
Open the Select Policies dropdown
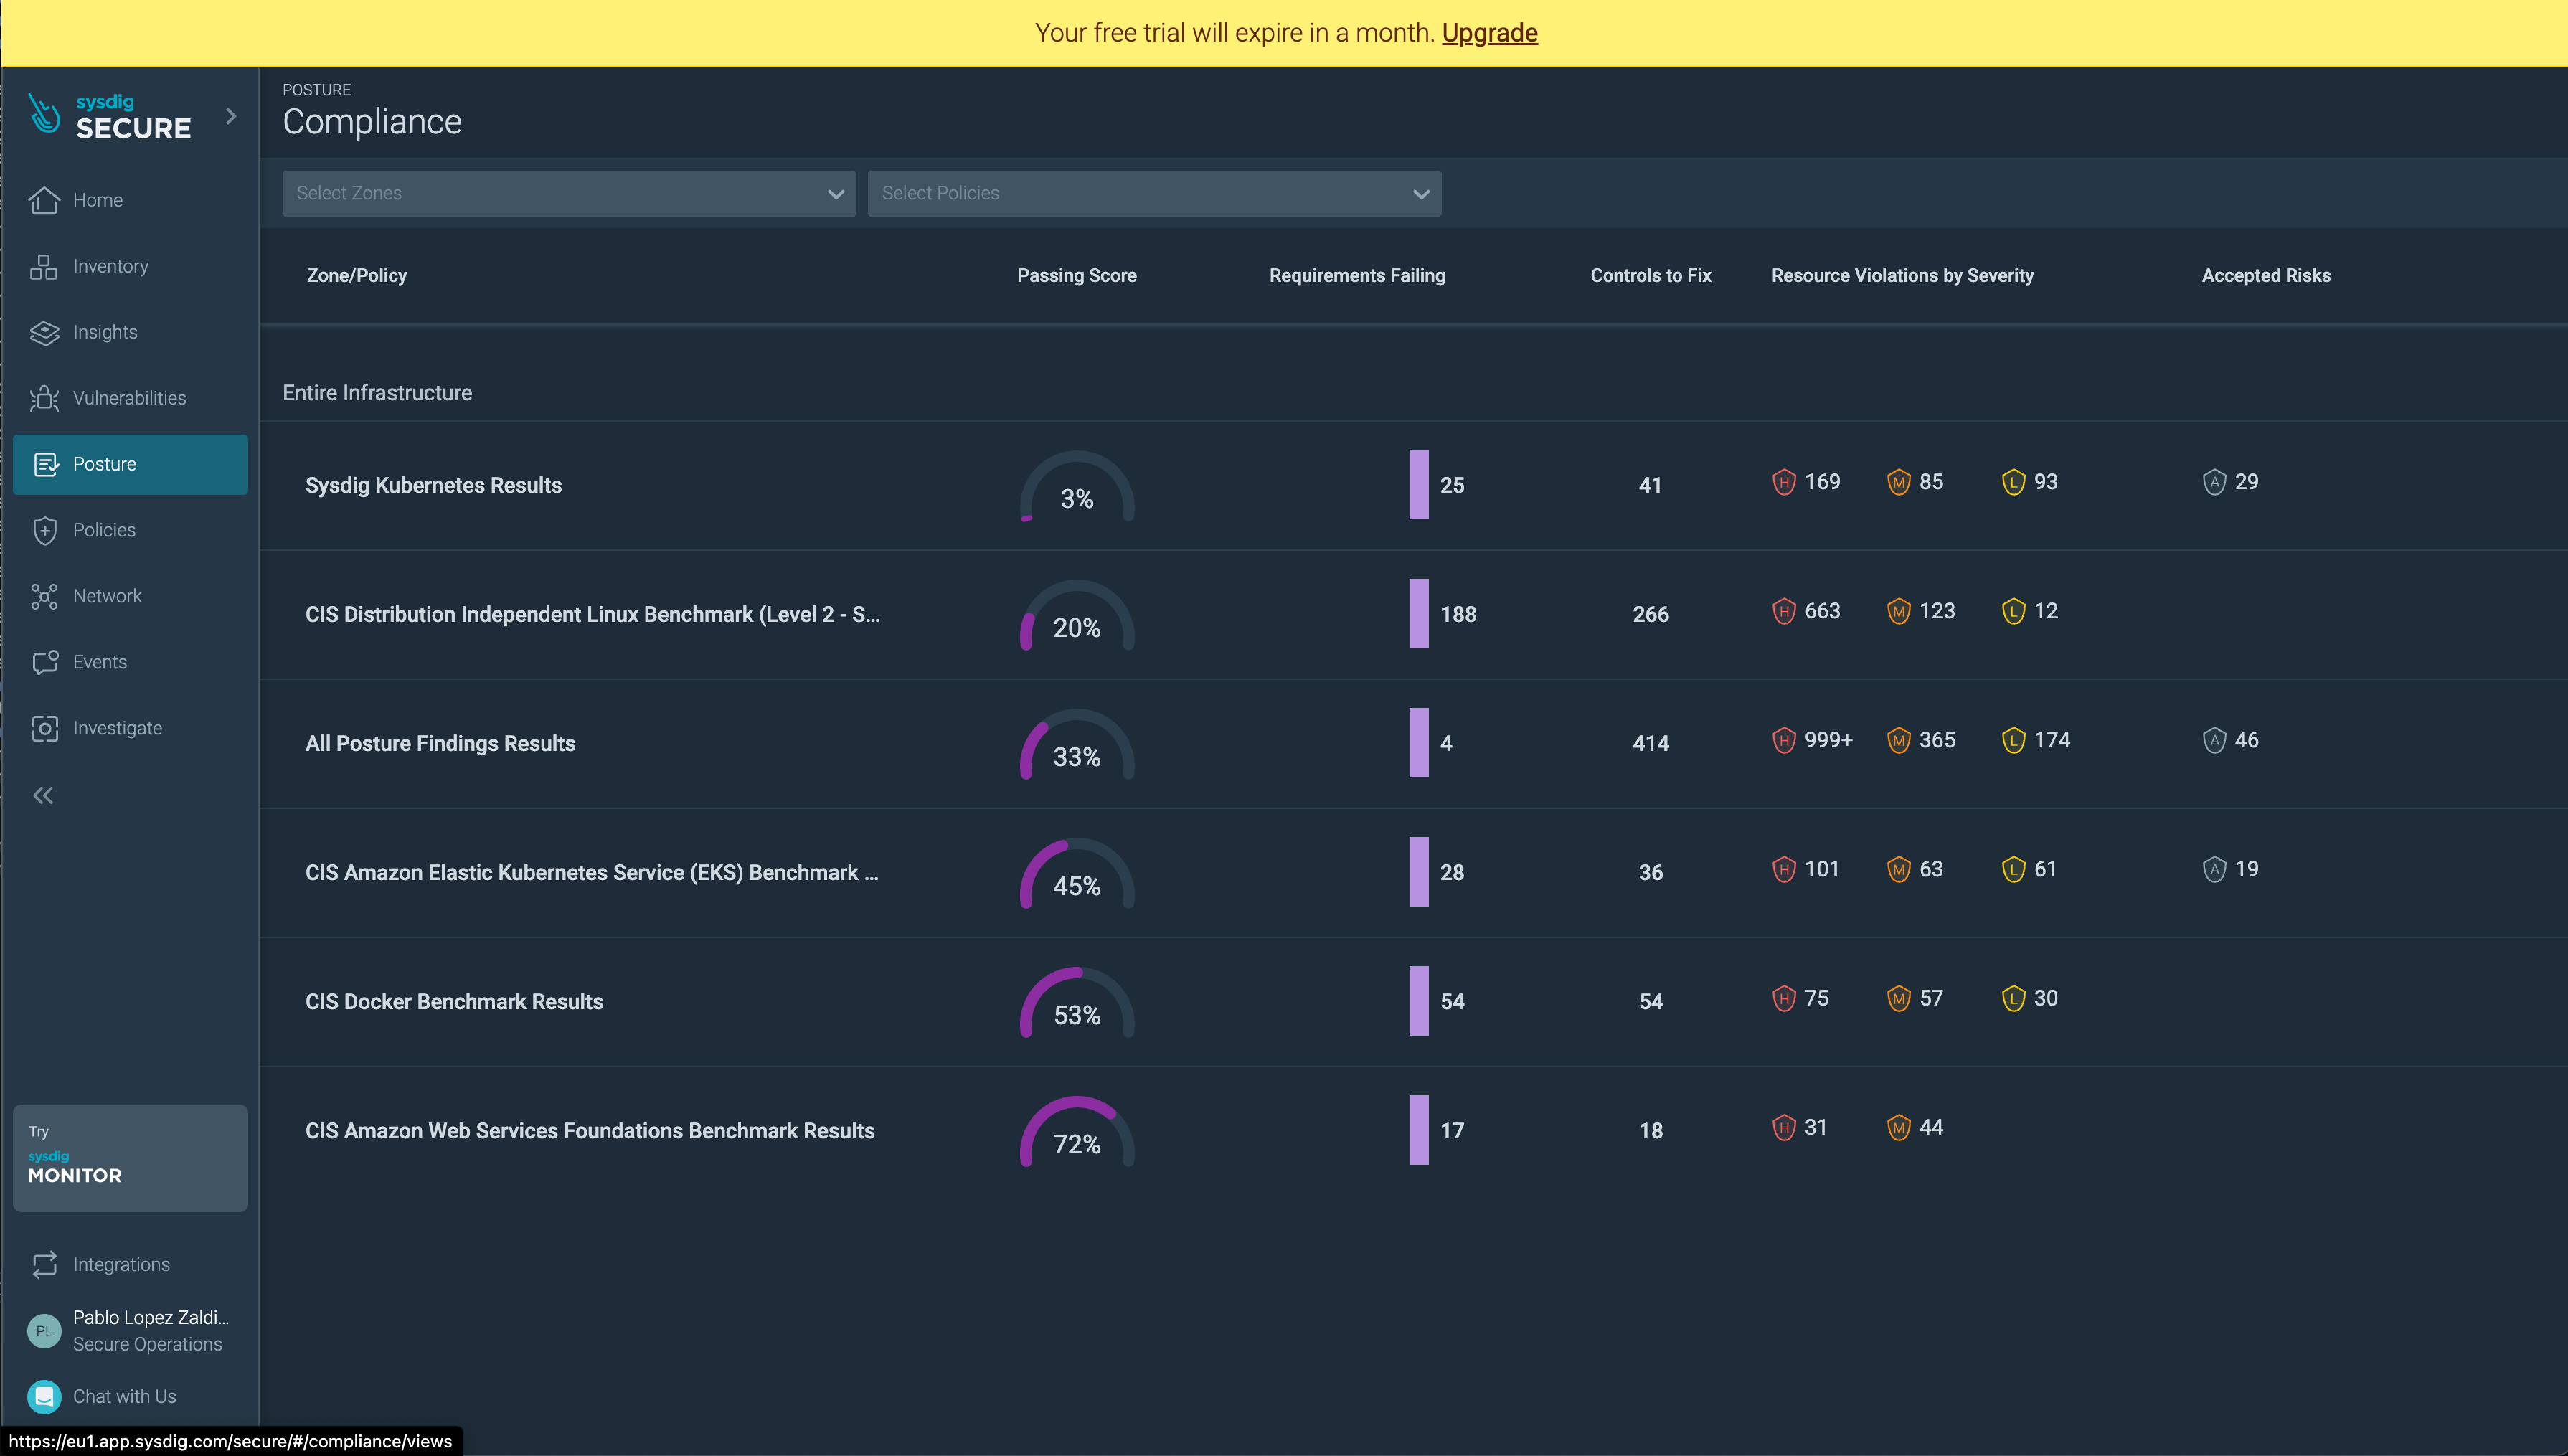click(x=1154, y=193)
